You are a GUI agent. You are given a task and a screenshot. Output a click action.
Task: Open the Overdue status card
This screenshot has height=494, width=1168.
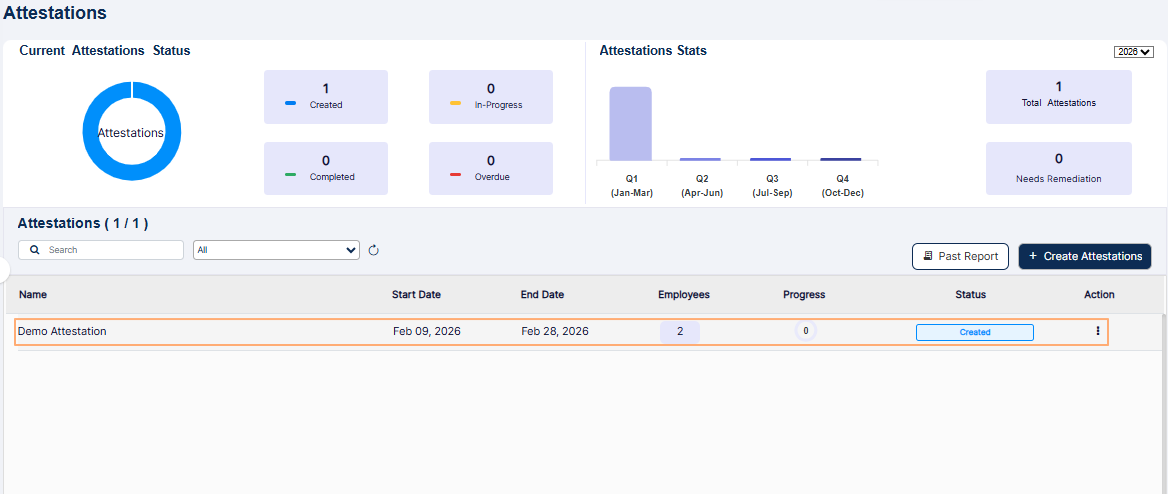[x=490, y=168]
